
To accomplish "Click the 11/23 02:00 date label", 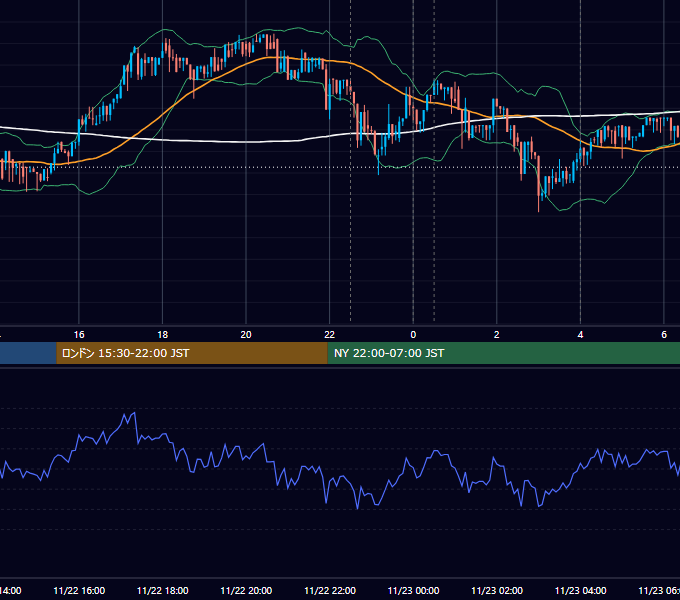I will pyautogui.click(x=497, y=591).
